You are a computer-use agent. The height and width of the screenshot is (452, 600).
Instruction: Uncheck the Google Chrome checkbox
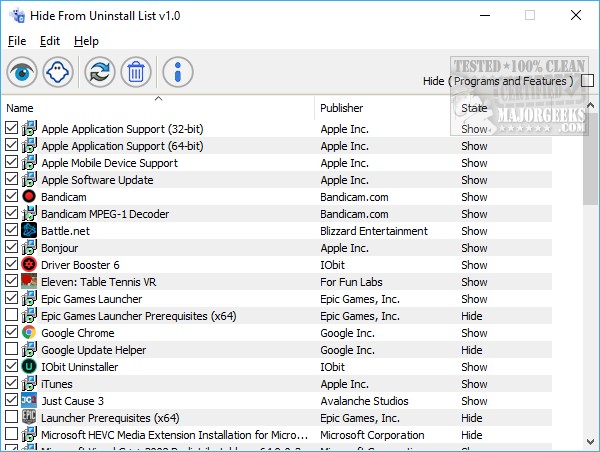tap(11, 332)
